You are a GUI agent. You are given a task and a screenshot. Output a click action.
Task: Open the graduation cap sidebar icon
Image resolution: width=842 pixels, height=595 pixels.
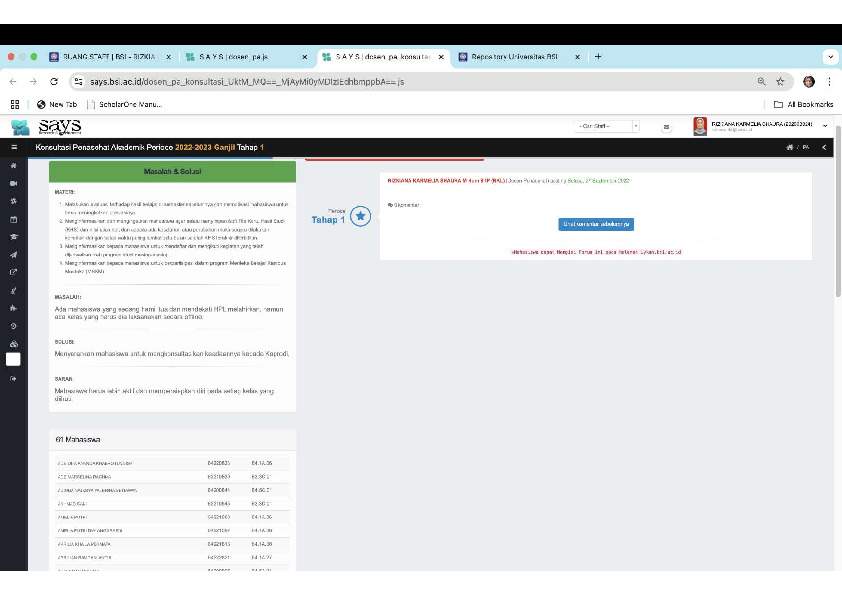(13, 237)
